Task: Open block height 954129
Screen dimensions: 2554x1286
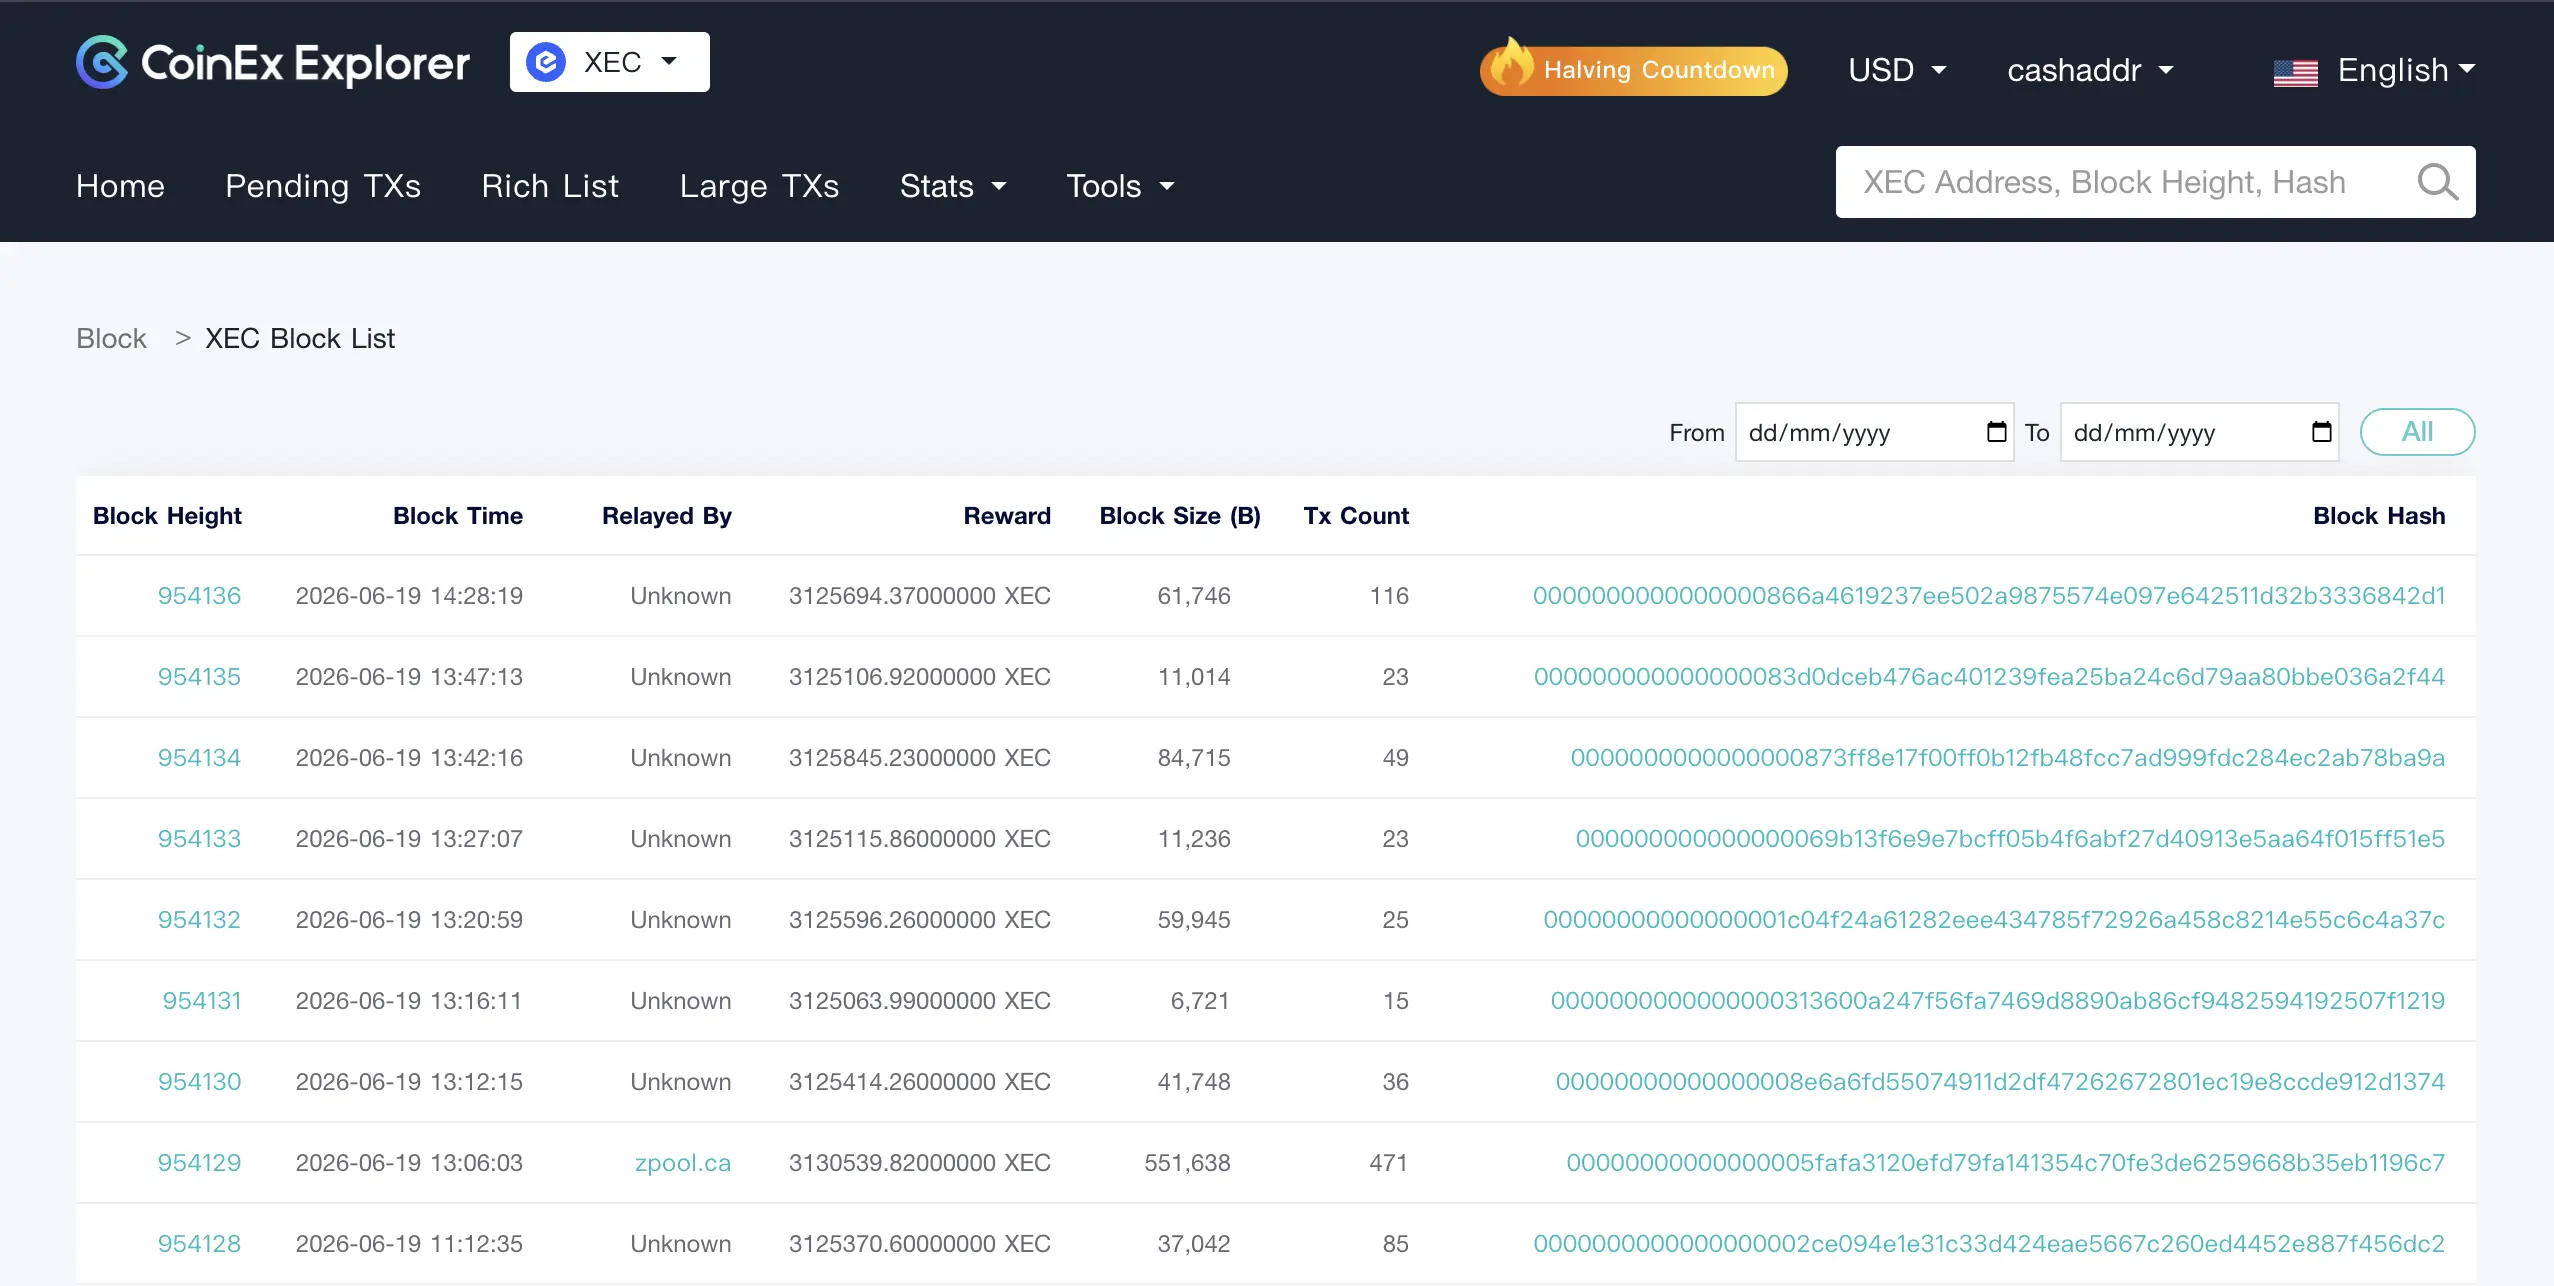Action: point(199,1163)
